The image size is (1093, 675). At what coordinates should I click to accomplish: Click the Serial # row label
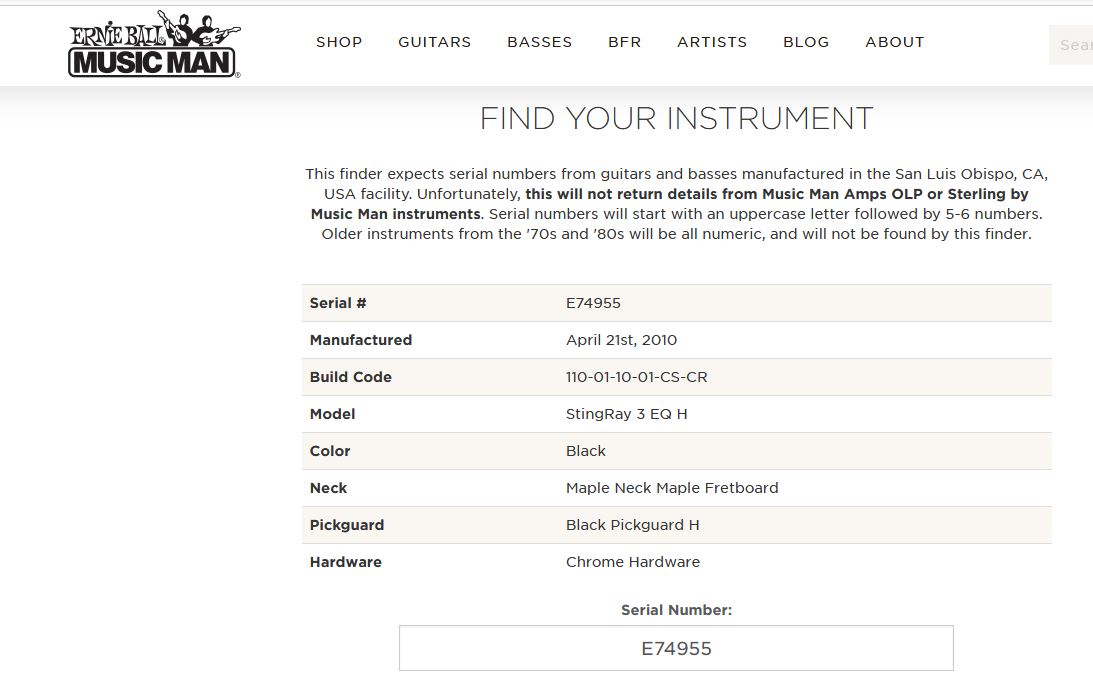point(338,303)
